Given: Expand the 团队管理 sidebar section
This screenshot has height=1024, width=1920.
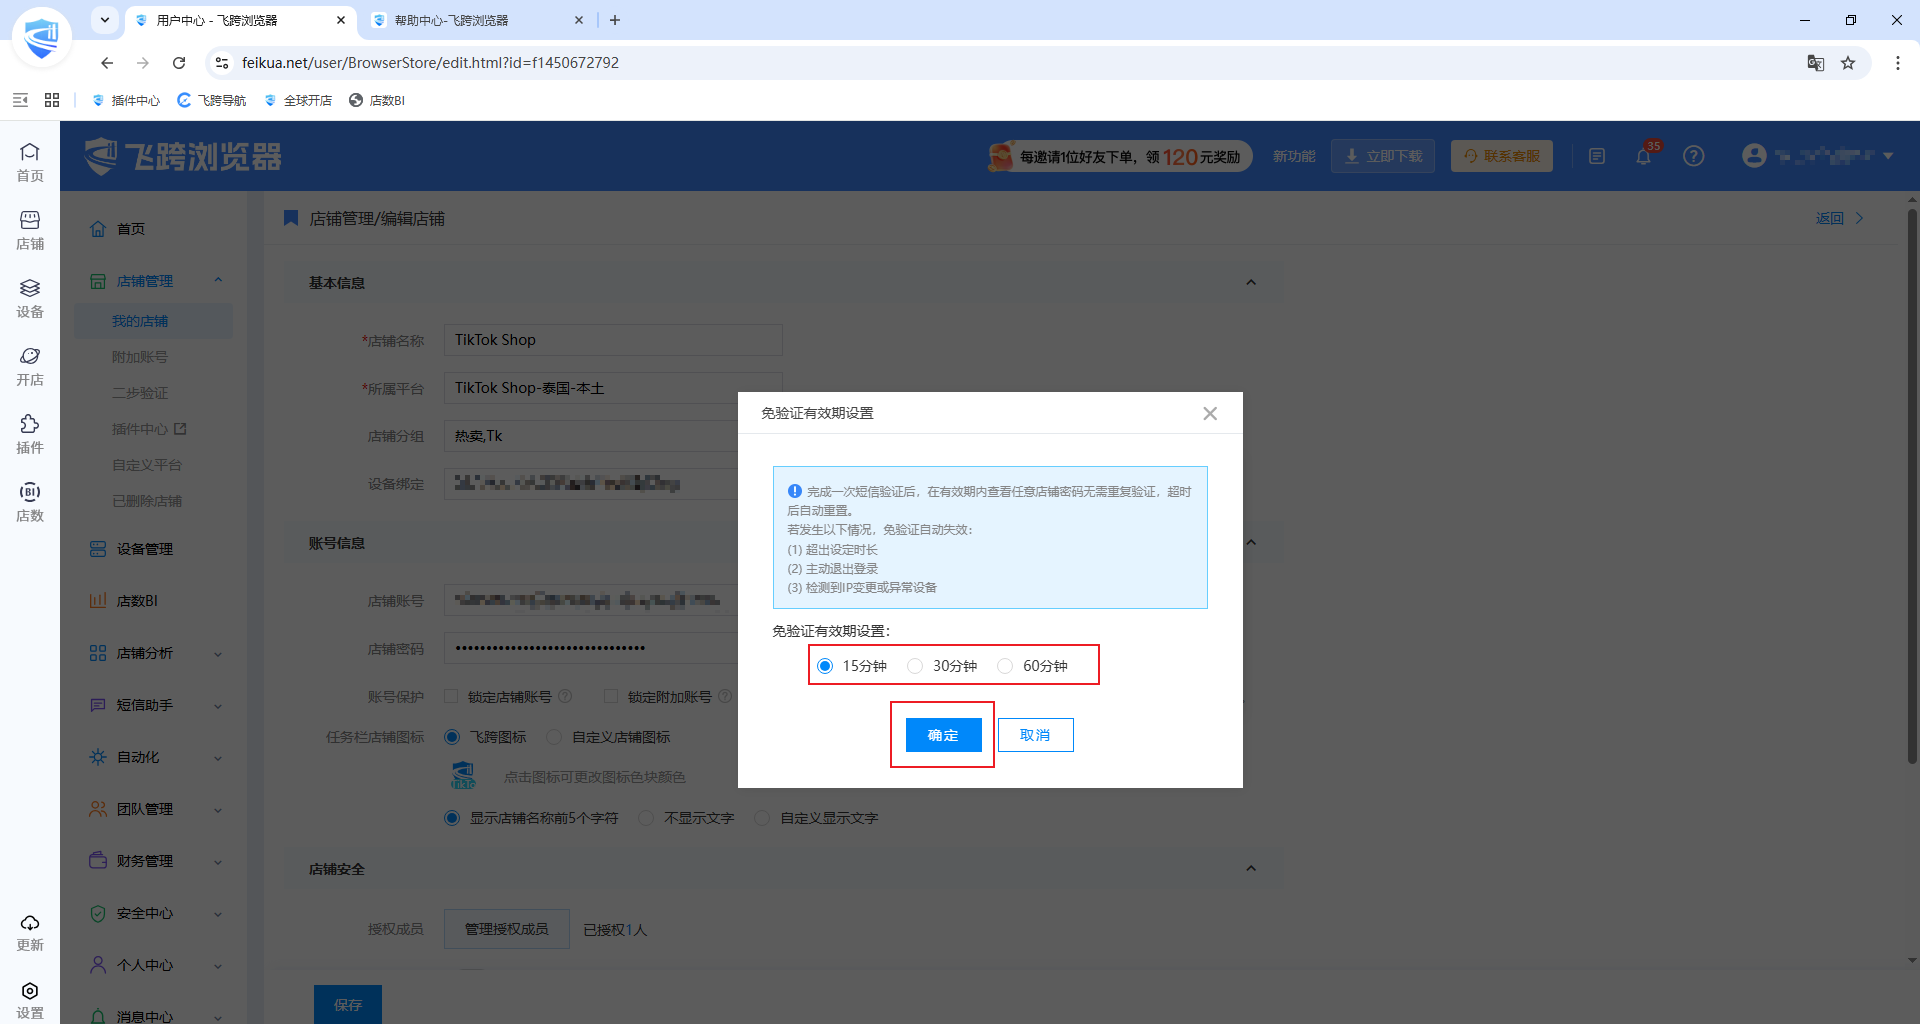Looking at the screenshot, I should 218,809.
